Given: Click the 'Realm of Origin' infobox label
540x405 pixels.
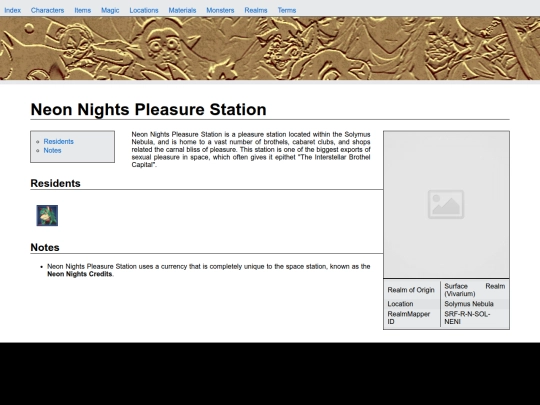Looking at the screenshot, I should coord(411,290).
